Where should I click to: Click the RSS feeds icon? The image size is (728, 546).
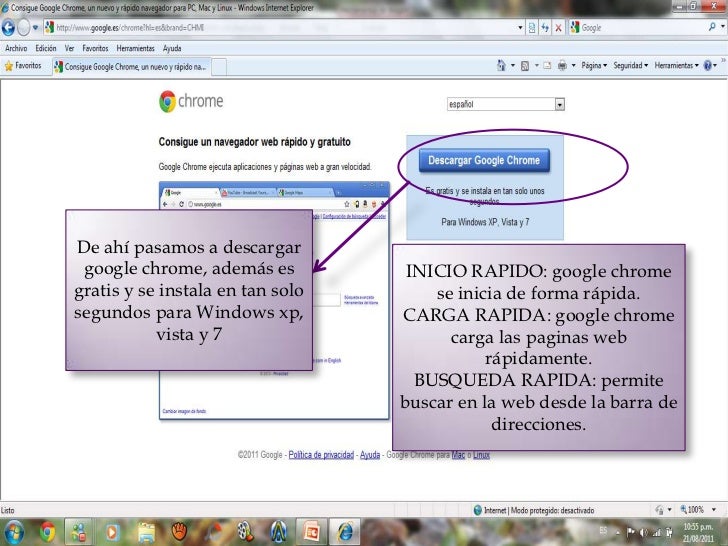tap(525, 66)
